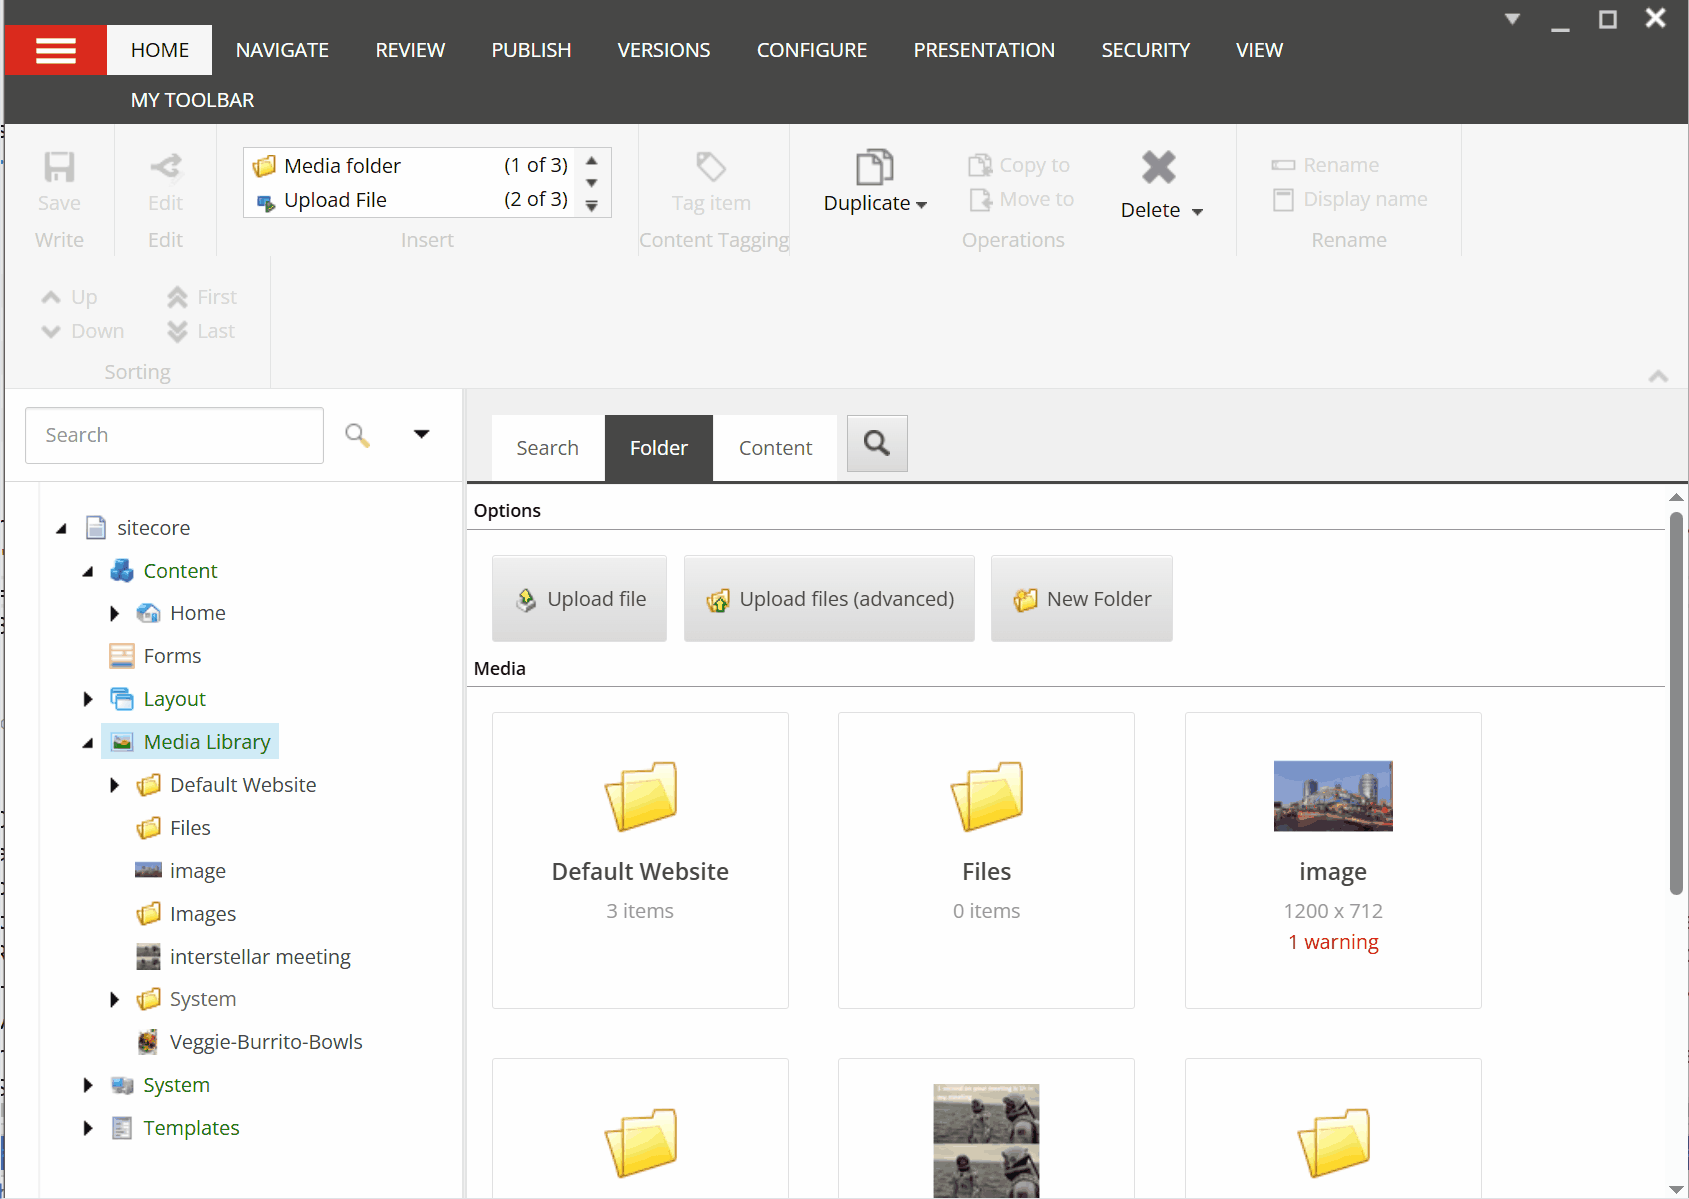Click the Search input field in tree
This screenshot has width=1689, height=1199.
tap(174, 435)
